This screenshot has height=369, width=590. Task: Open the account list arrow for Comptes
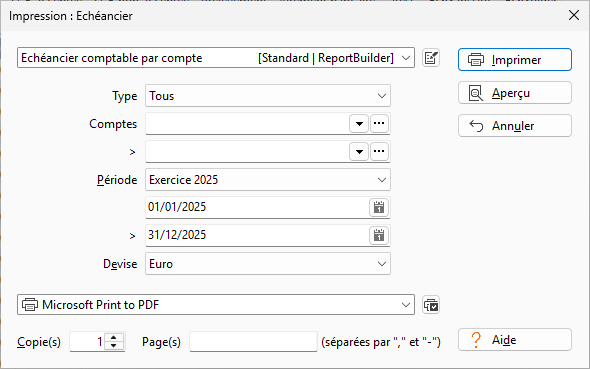coord(359,123)
